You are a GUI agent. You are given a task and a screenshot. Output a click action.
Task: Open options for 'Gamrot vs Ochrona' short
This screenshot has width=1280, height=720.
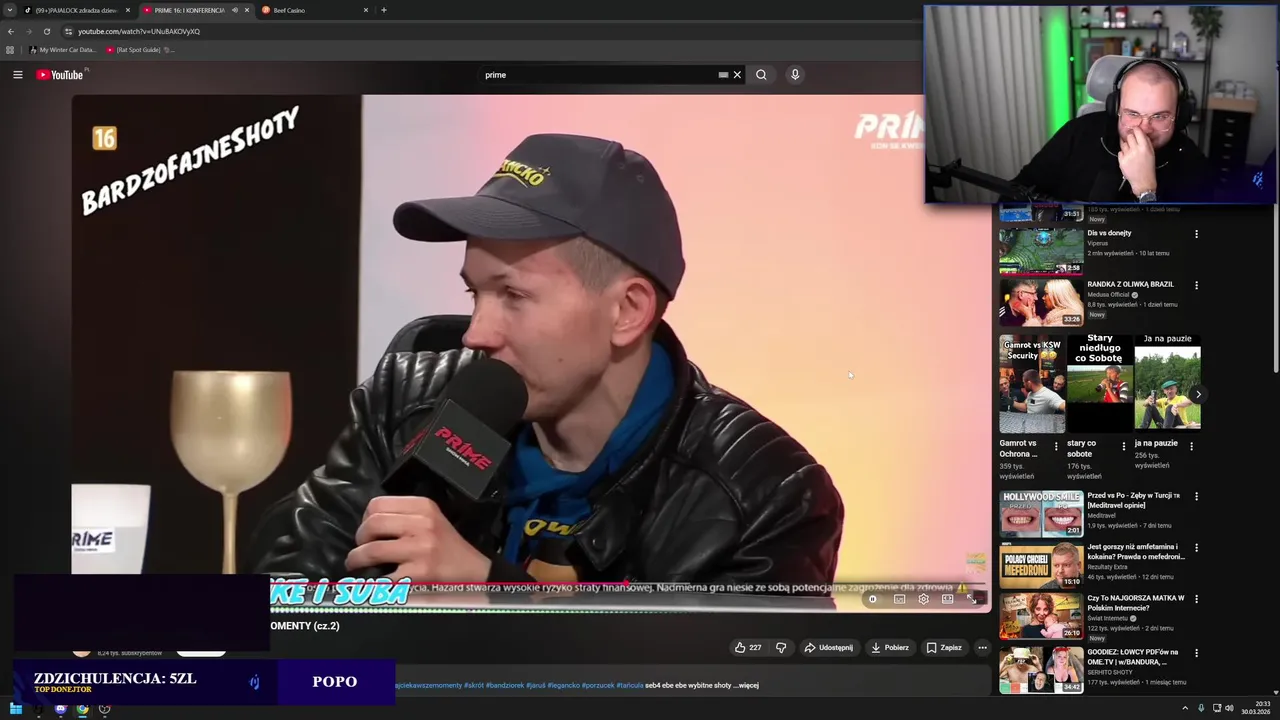pyautogui.click(x=1056, y=447)
